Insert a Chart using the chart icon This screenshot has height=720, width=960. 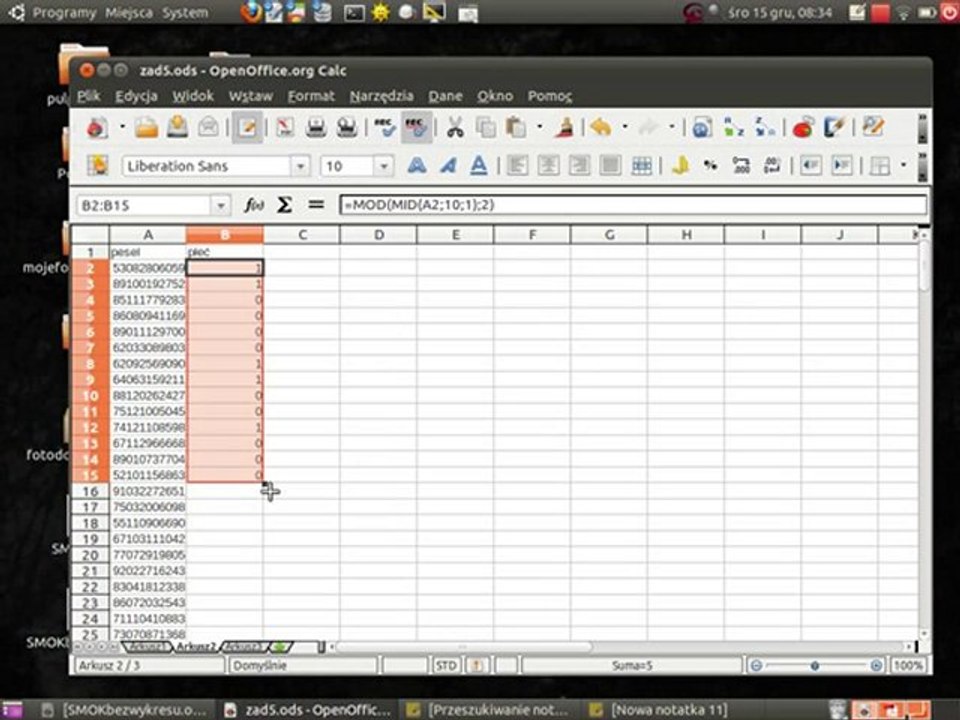tap(803, 127)
